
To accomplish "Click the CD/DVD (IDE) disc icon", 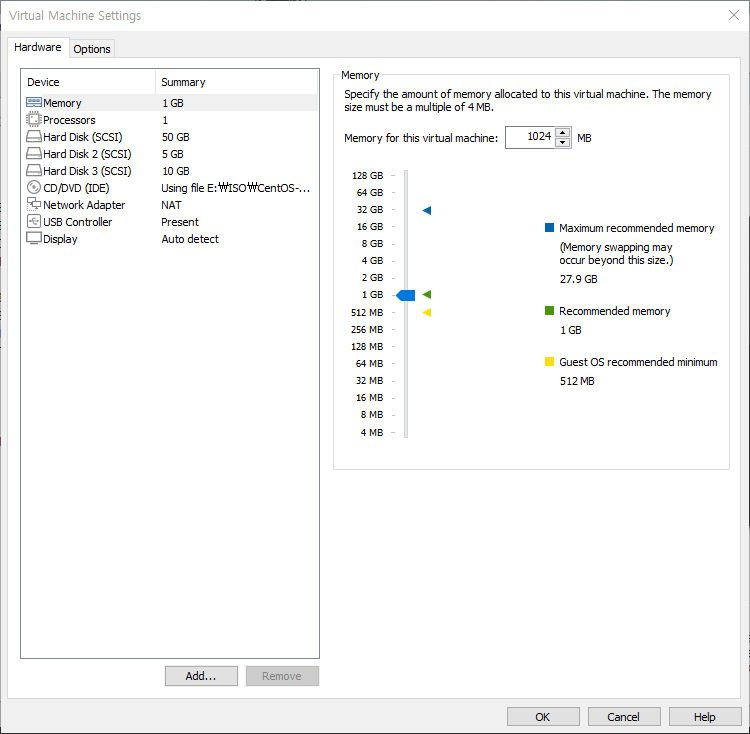I will click(33, 187).
